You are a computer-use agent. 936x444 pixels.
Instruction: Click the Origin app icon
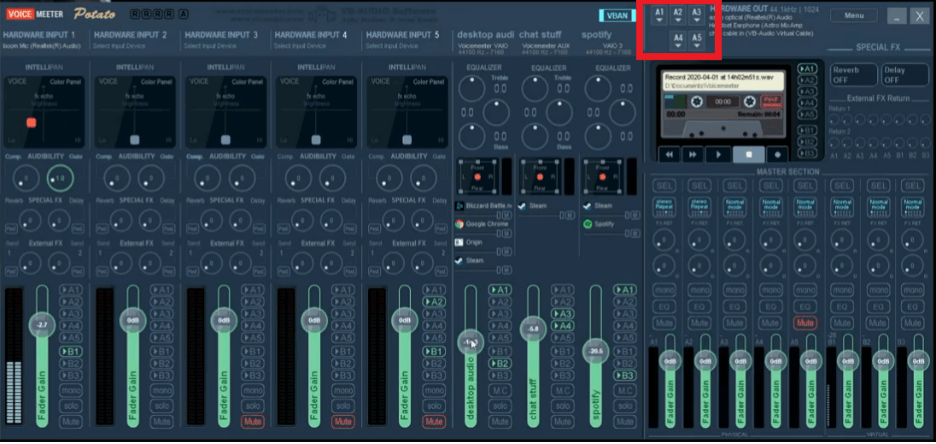click(x=460, y=243)
